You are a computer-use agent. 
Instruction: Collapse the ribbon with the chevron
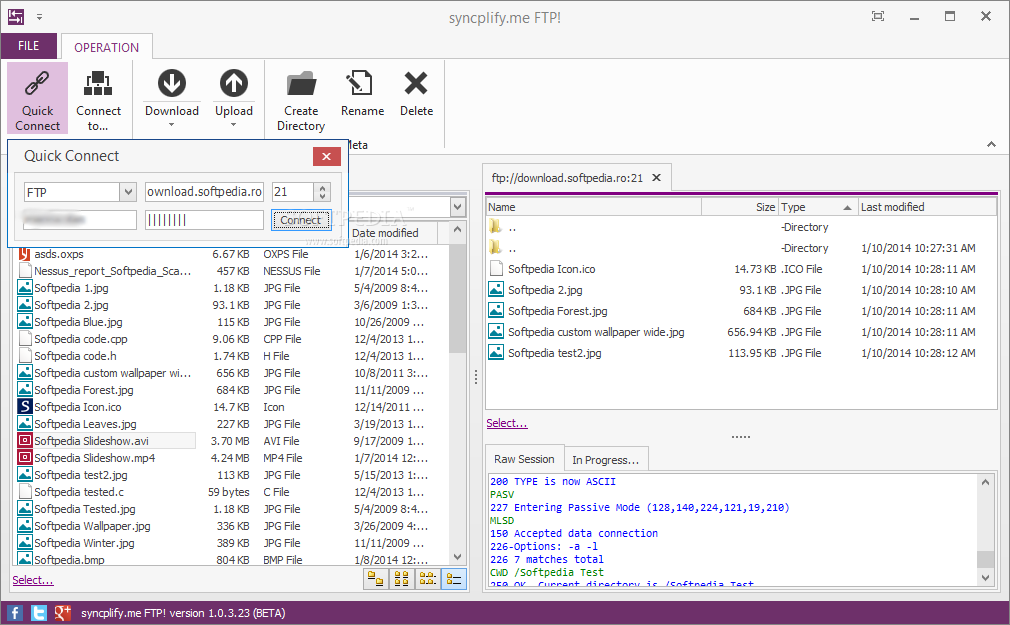click(991, 145)
